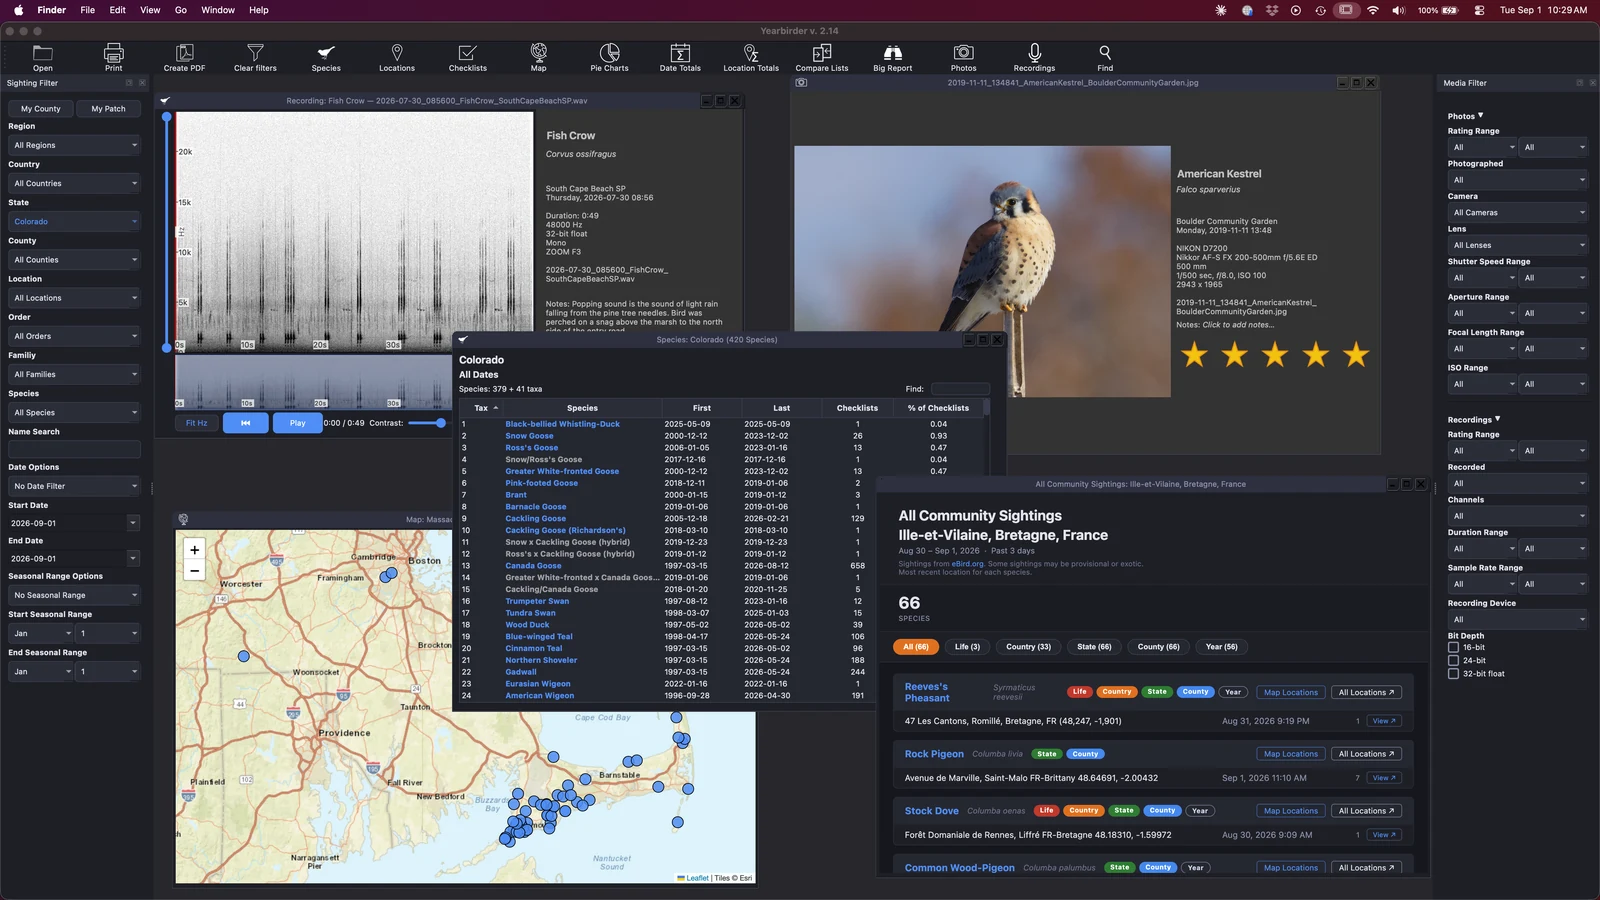The image size is (1600, 900).
Task: Click the Fit Hz button
Action: [197, 423]
